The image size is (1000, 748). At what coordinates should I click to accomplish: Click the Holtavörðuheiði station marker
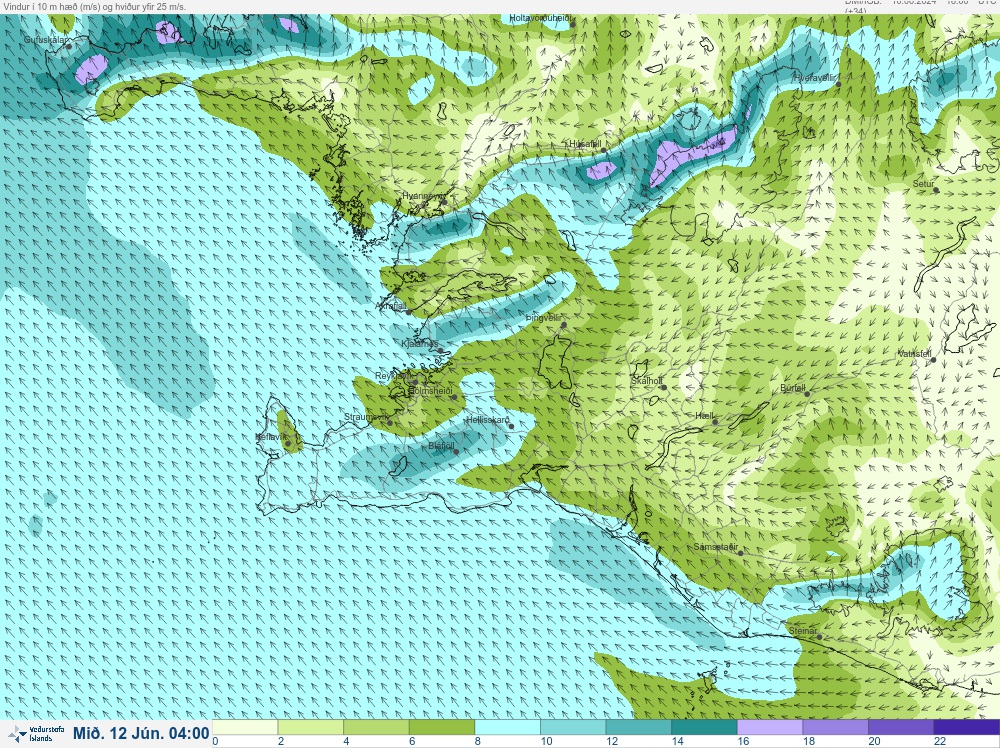[x=573, y=25]
